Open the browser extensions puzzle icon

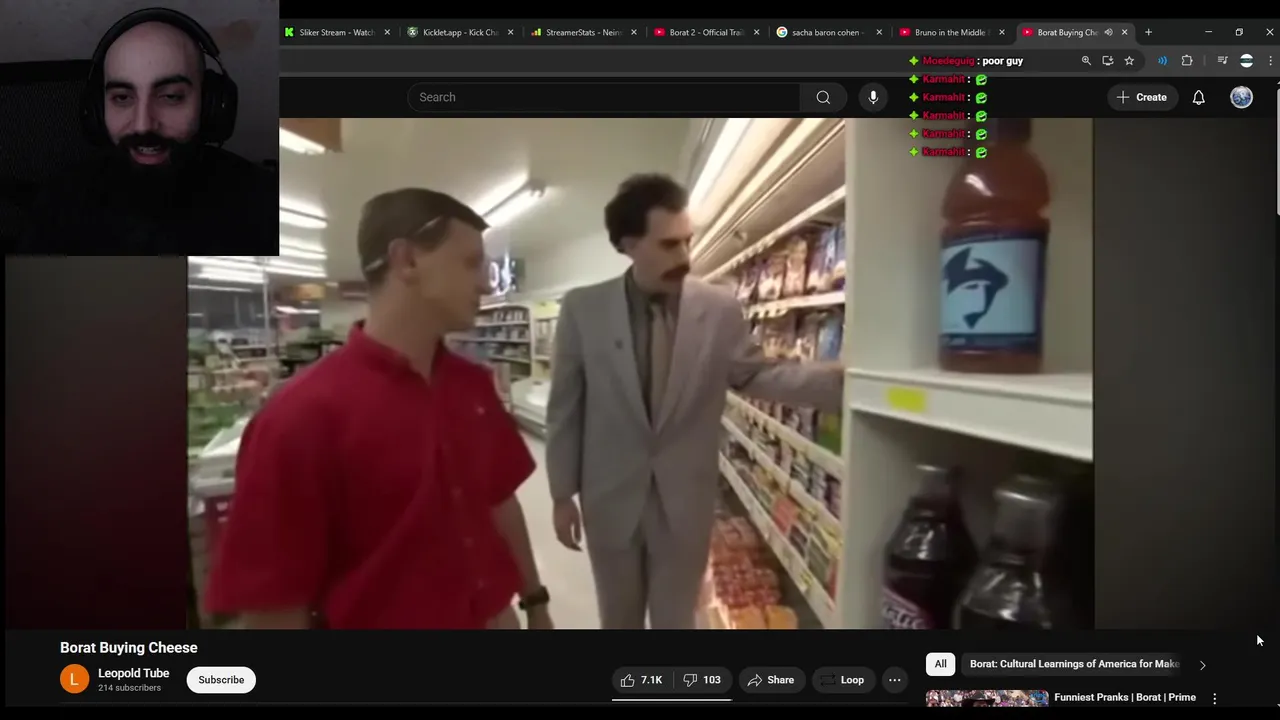click(x=1187, y=61)
